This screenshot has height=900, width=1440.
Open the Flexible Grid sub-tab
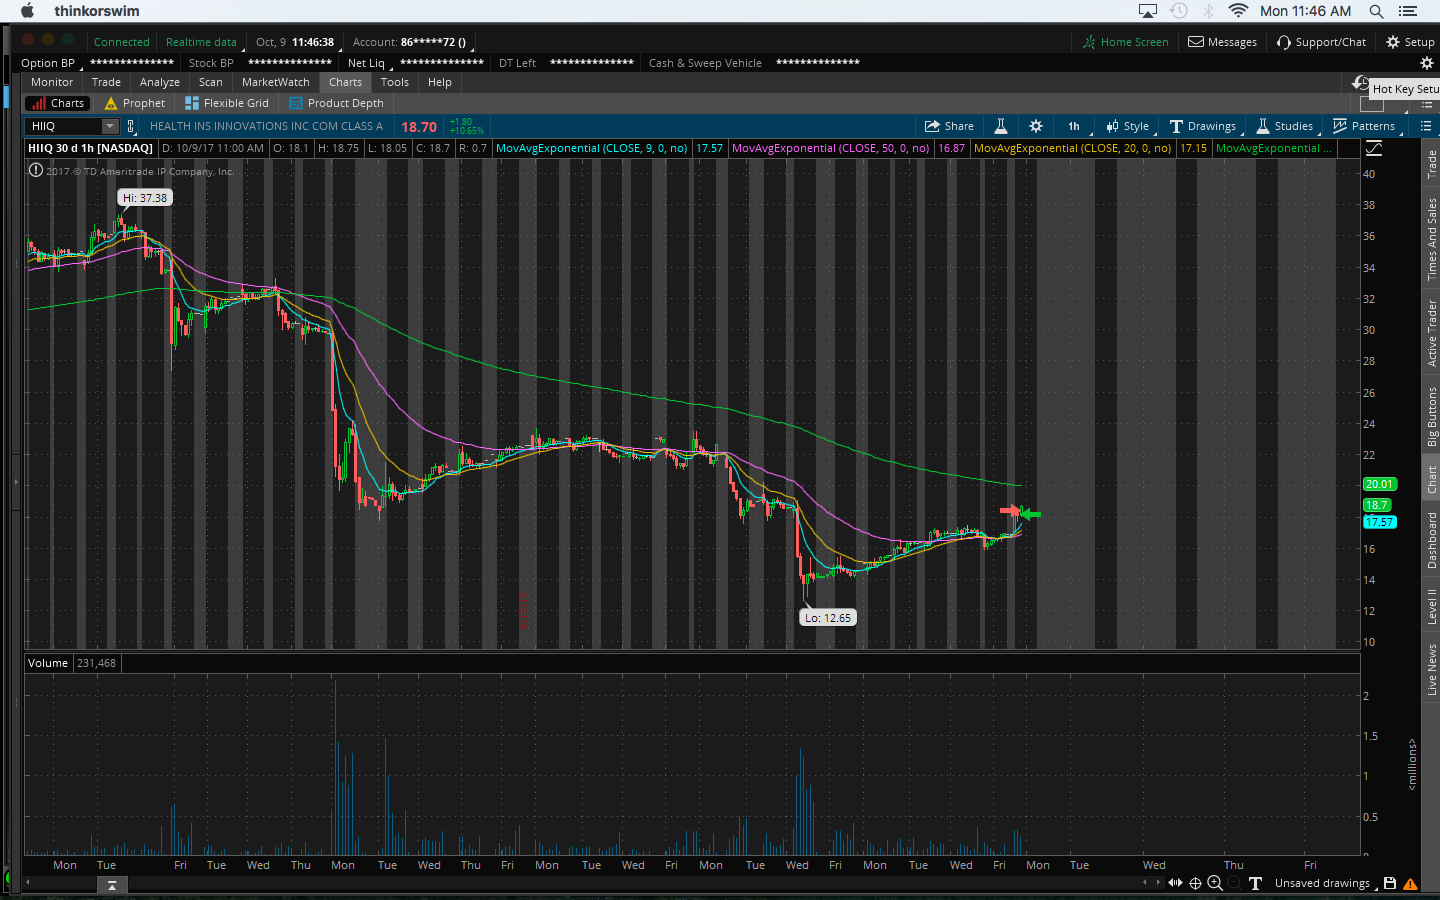click(227, 103)
